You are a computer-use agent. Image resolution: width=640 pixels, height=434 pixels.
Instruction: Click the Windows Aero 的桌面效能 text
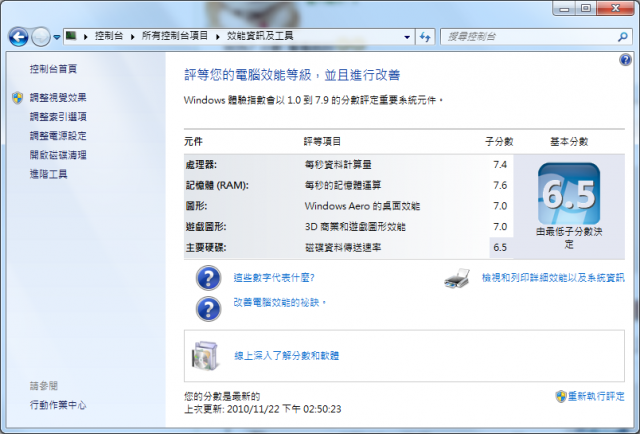click(362, 206)
